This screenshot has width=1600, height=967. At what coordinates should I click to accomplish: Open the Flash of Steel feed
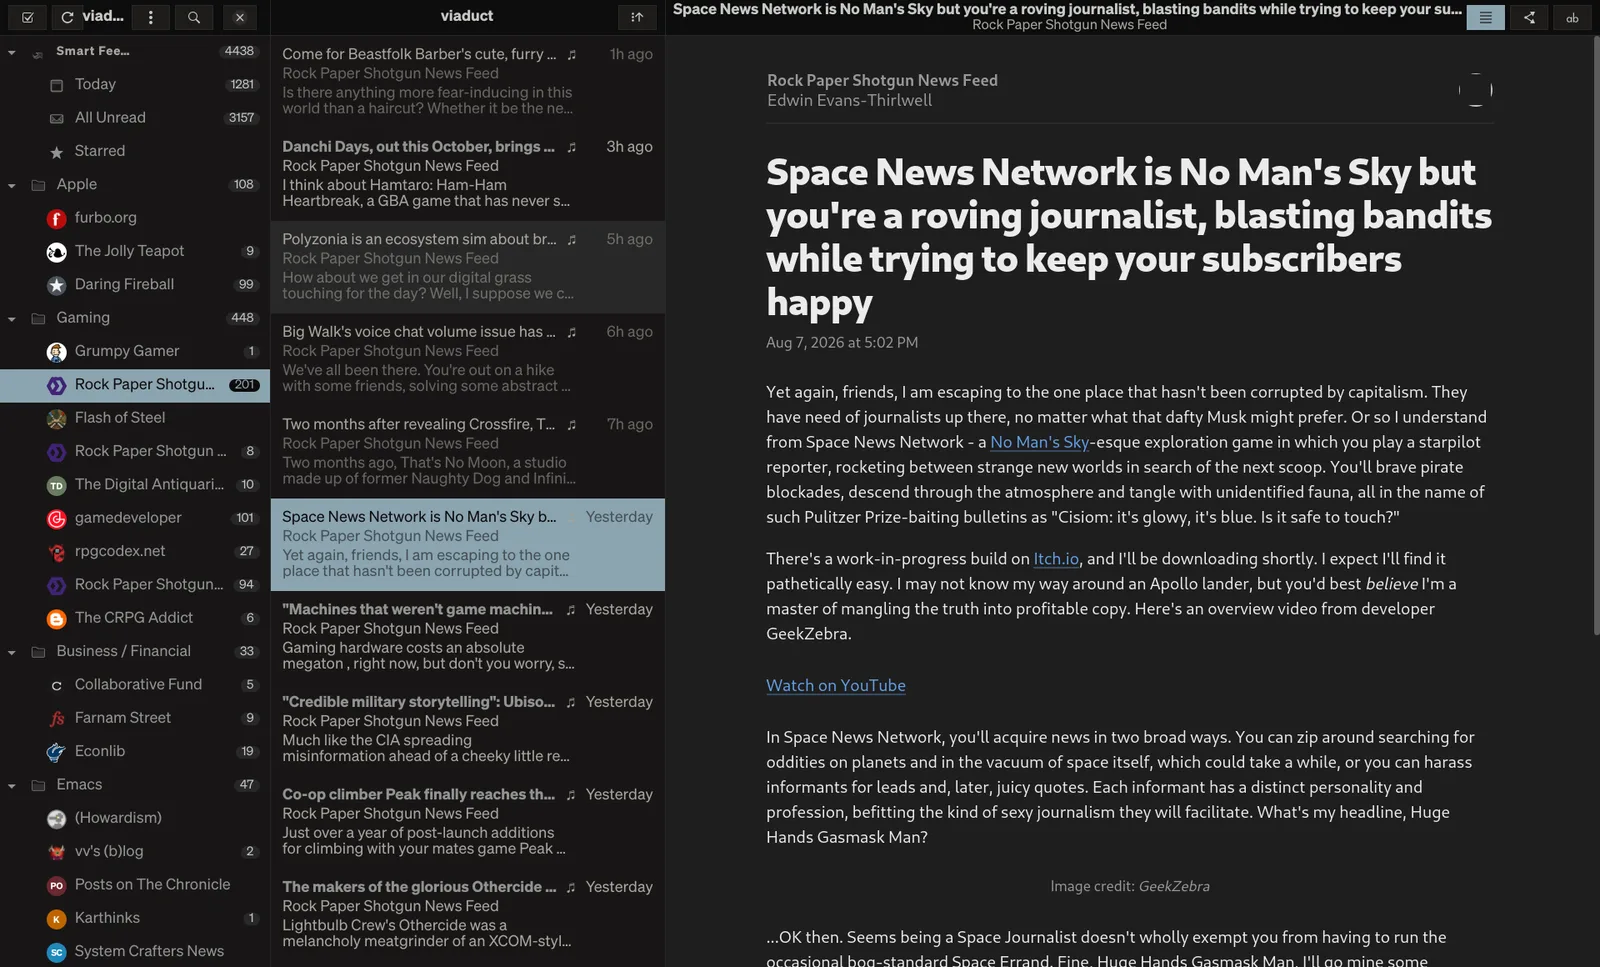(135, 418)
